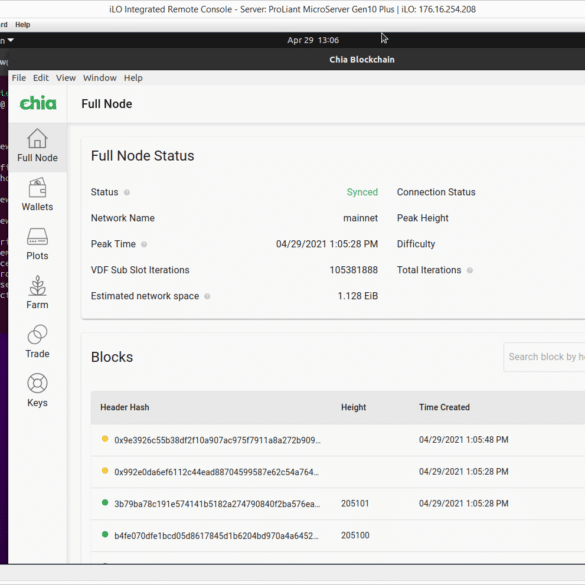Click the Chia Blockchain window title bar
The image size is (585, 585).
point(362,60)
